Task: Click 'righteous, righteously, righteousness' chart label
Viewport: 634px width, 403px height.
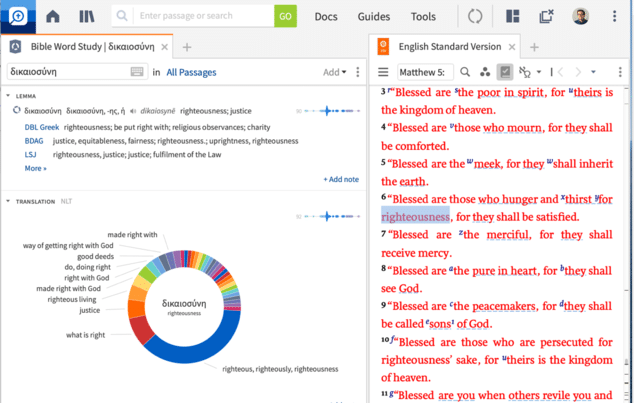Action: coord(280,369)
